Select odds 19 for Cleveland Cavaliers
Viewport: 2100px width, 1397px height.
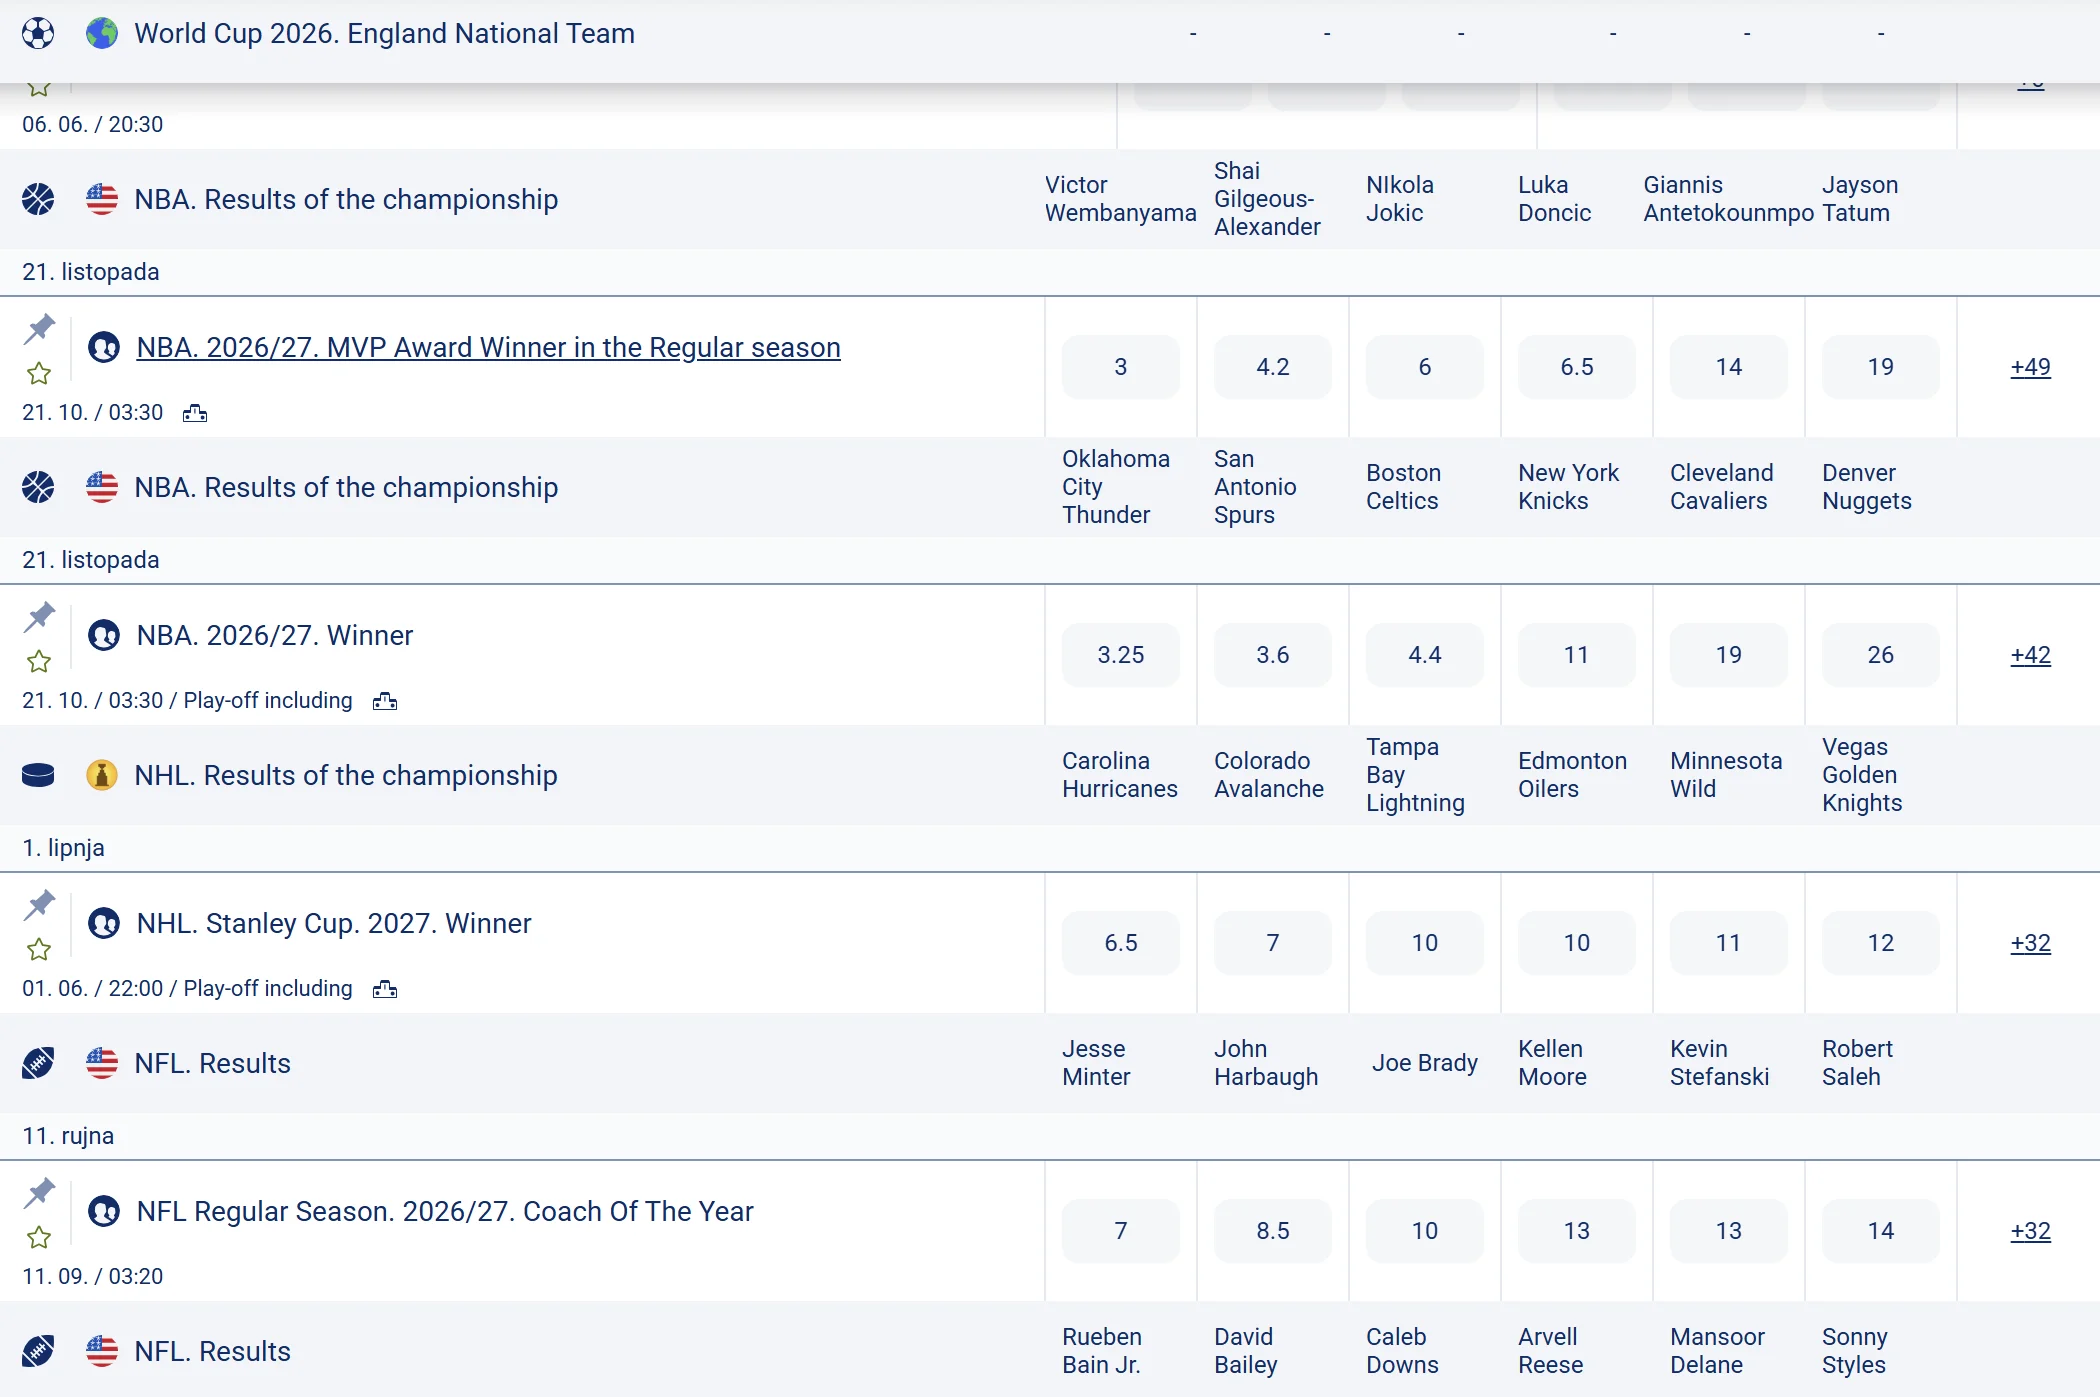(1729, 655)
